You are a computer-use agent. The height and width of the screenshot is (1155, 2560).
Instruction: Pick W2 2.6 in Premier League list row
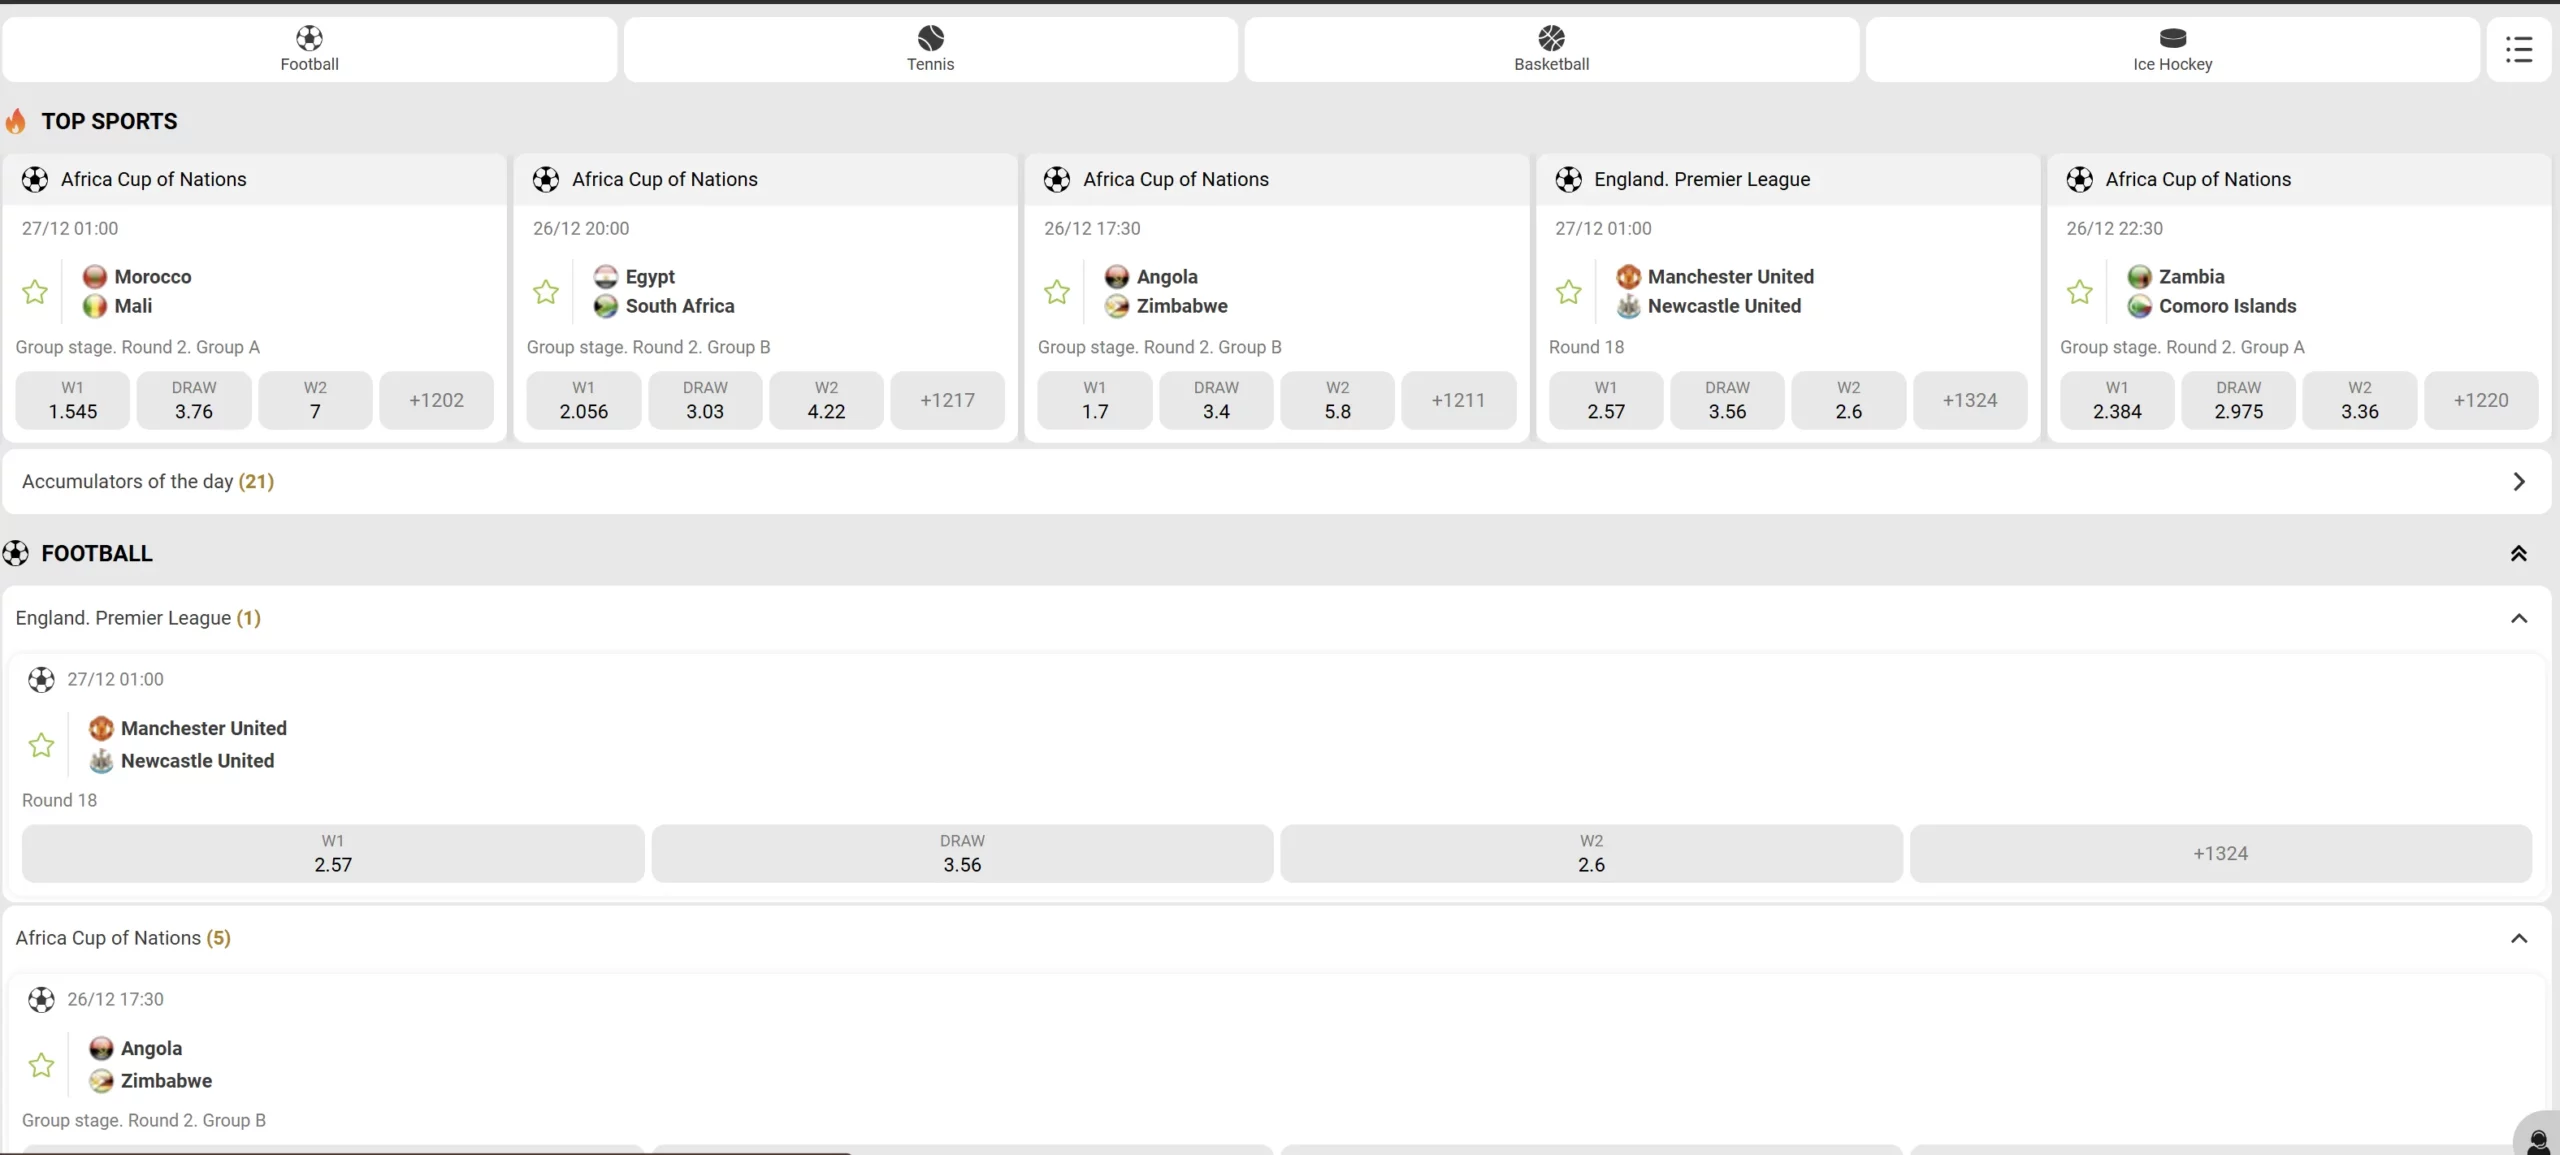1591,854
